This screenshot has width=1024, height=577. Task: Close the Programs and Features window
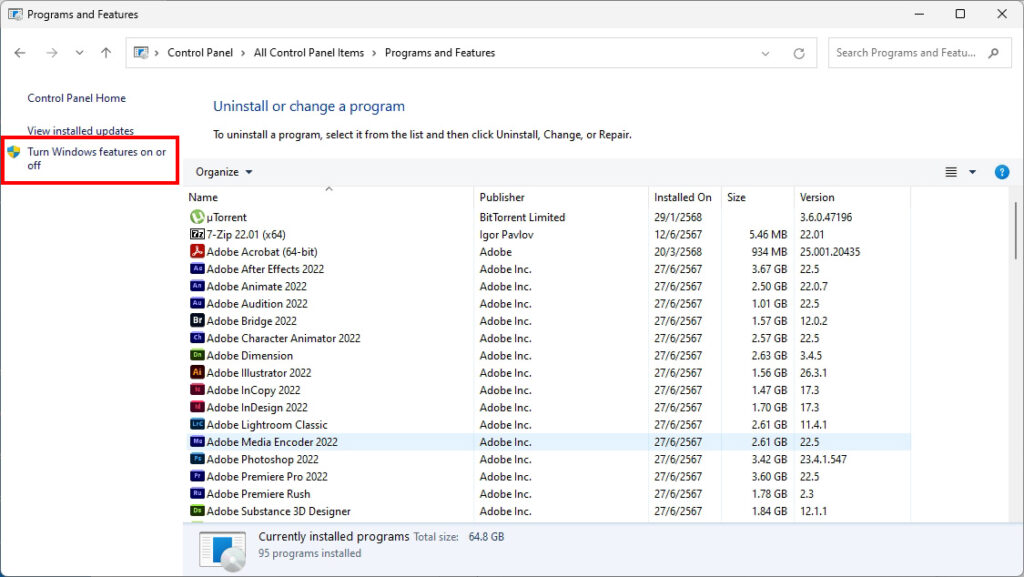[1002, 14]
